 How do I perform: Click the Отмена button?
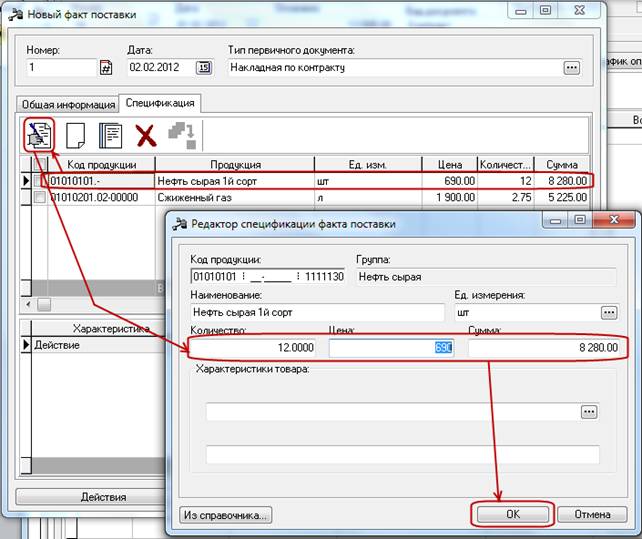592,514
